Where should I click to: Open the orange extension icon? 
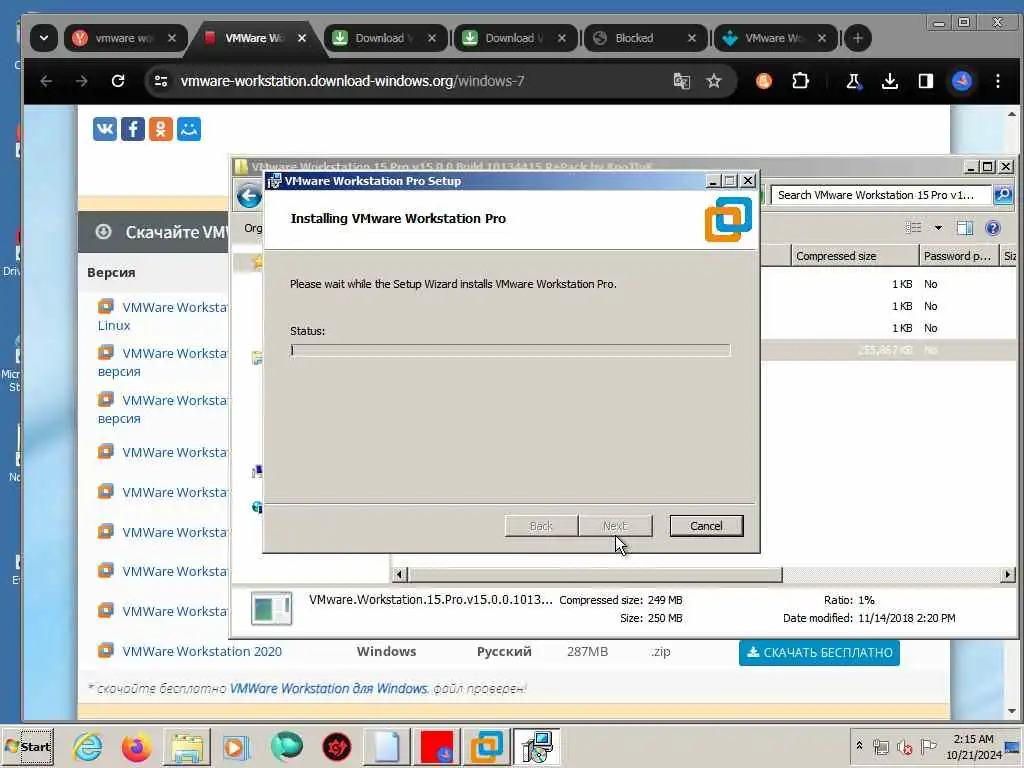pos(763,81)
